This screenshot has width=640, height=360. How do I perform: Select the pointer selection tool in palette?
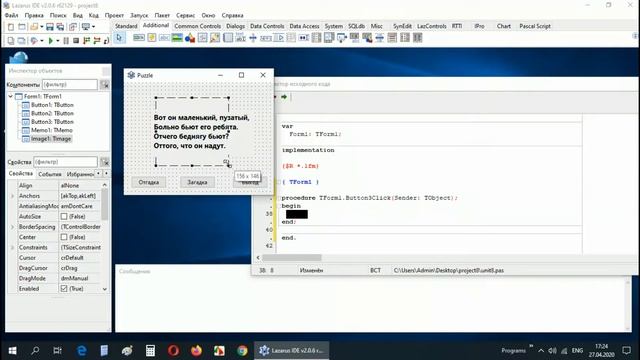click(119, 38)
